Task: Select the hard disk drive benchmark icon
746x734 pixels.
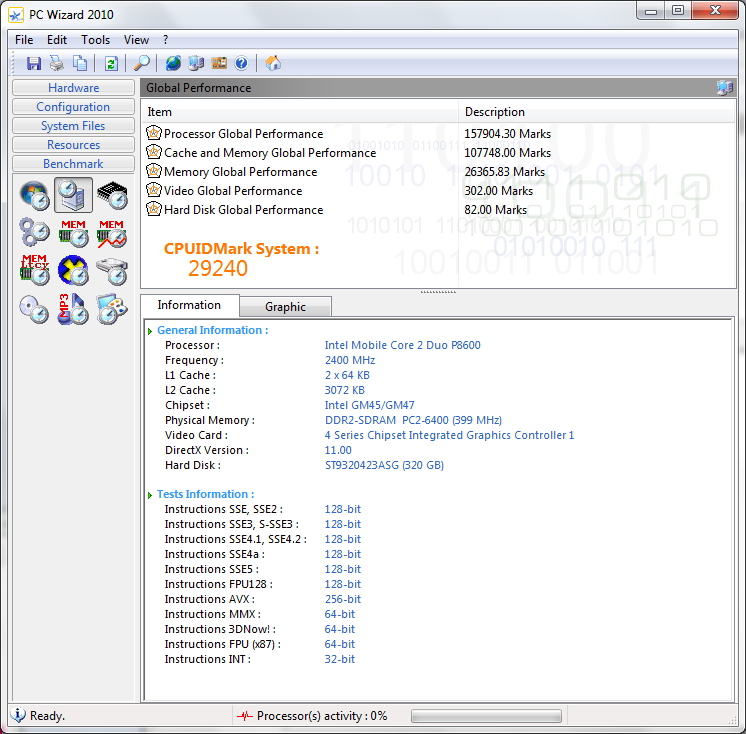Action: (112, 271)
